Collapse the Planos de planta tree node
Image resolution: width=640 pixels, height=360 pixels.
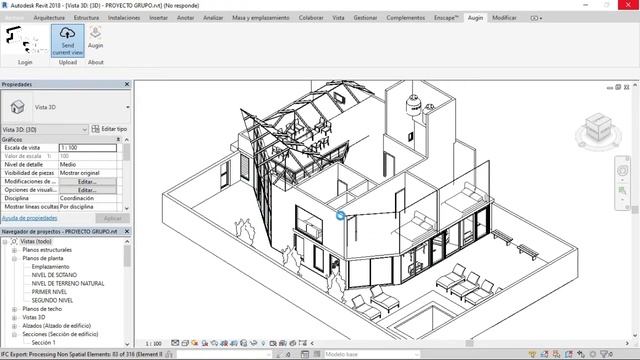(x=14, y=258)
